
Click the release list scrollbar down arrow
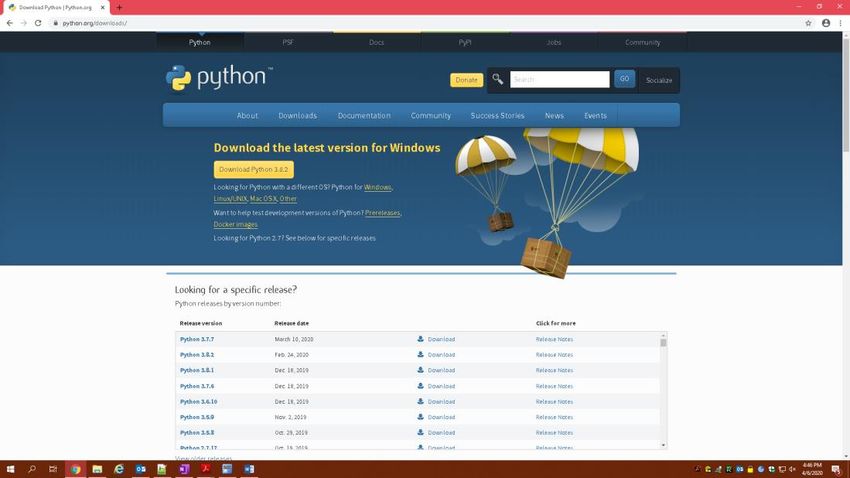pos(663,445)
